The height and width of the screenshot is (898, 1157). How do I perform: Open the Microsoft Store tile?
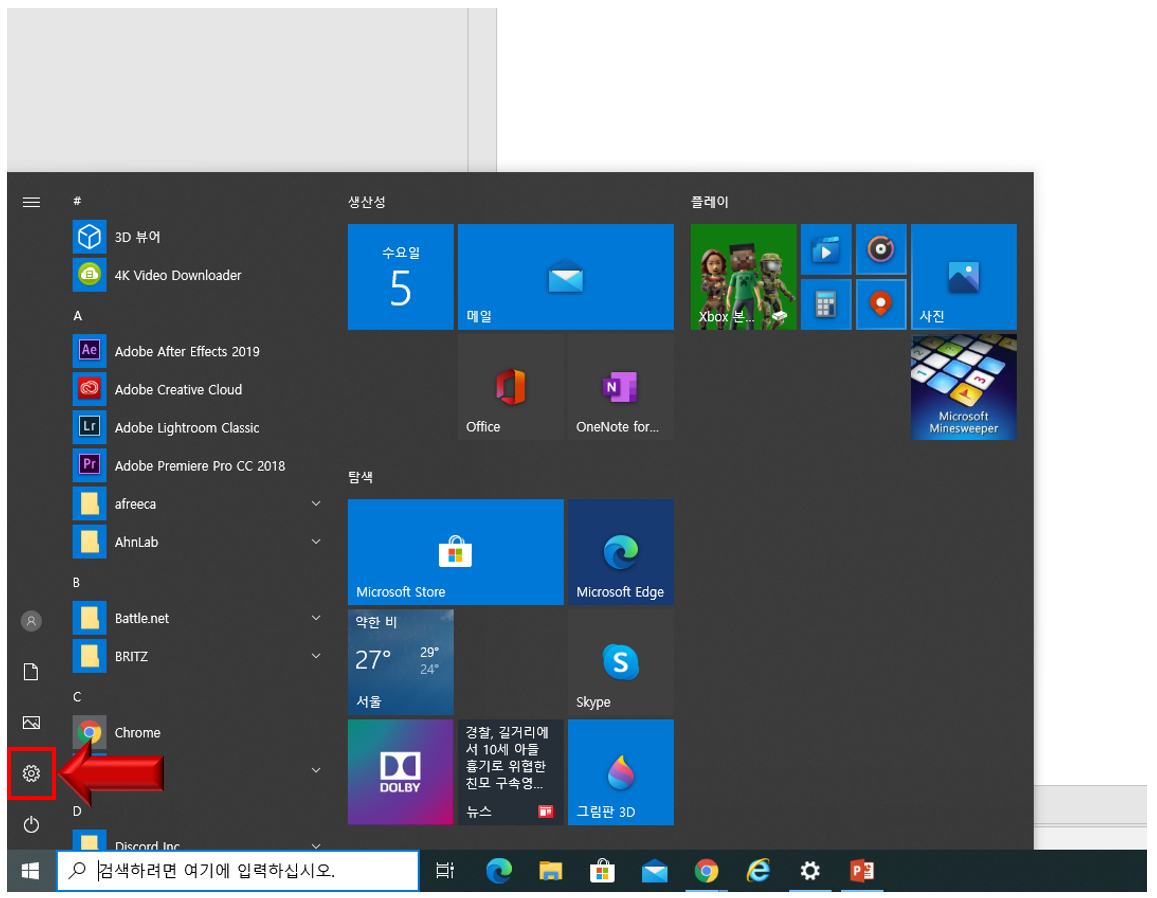(455, 552)
